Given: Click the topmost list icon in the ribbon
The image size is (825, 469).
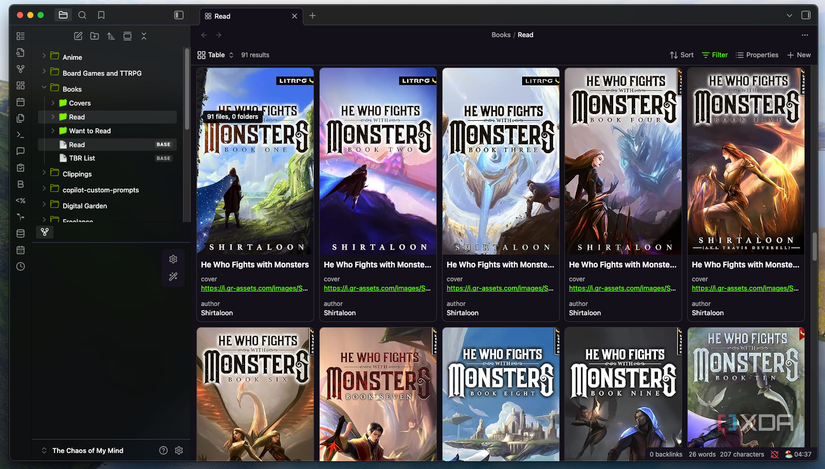Looking at the screenshot, I should click(x=21, y=36).
